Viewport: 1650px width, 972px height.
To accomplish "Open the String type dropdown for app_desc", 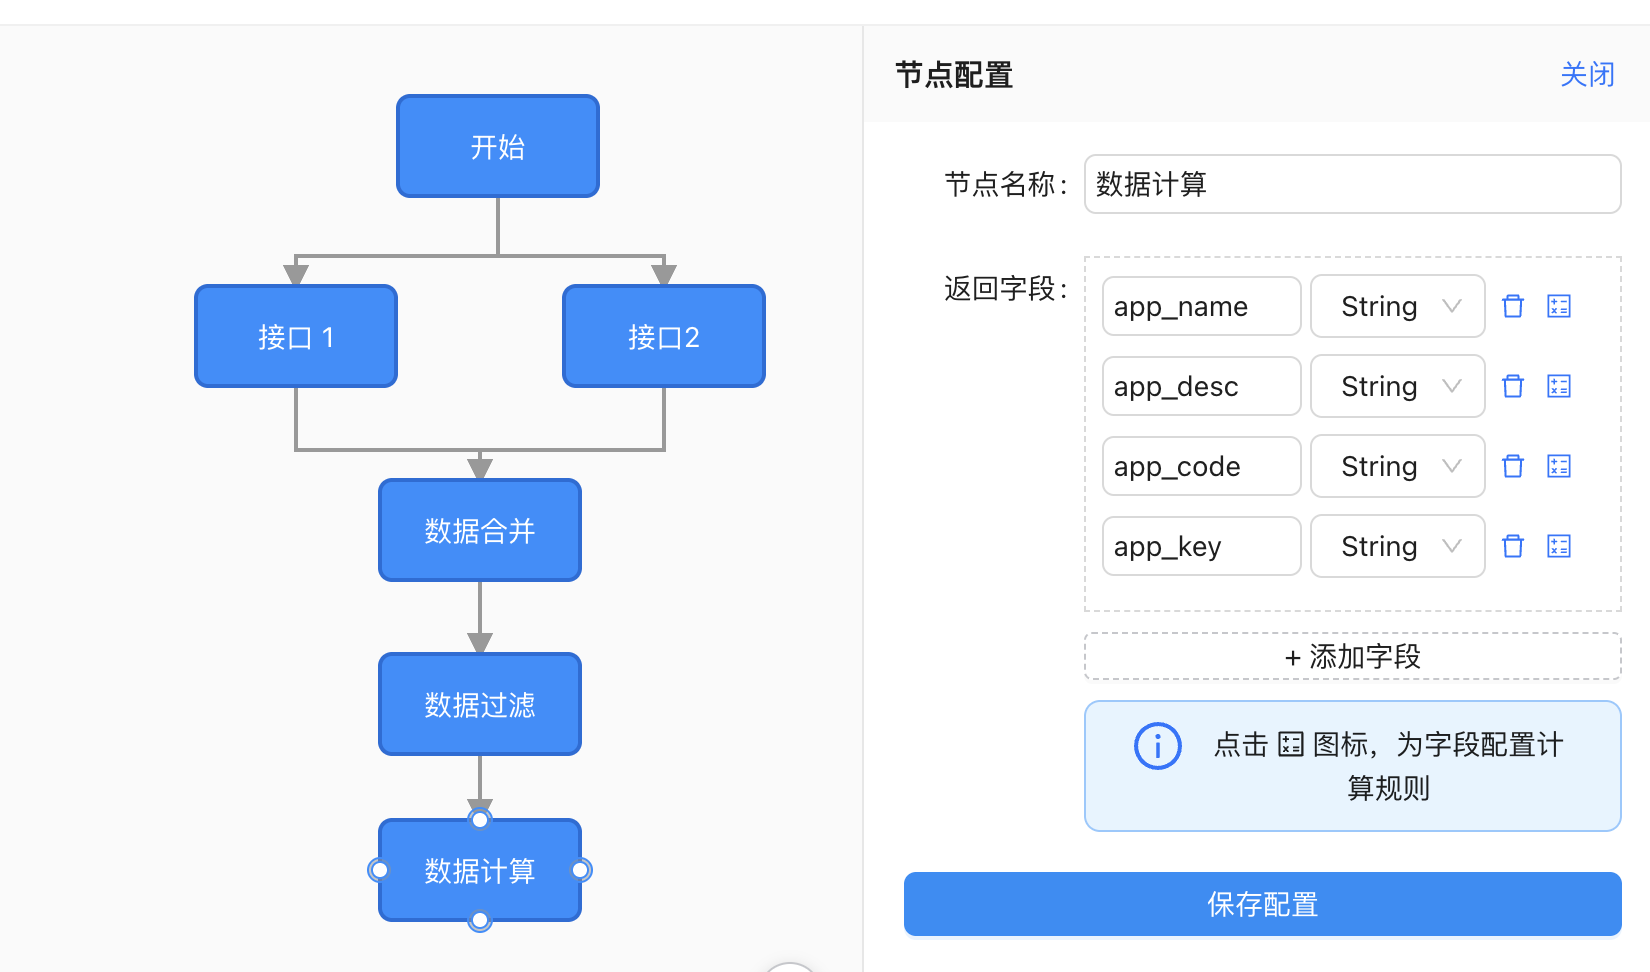I will click(x=1397, y=386).
